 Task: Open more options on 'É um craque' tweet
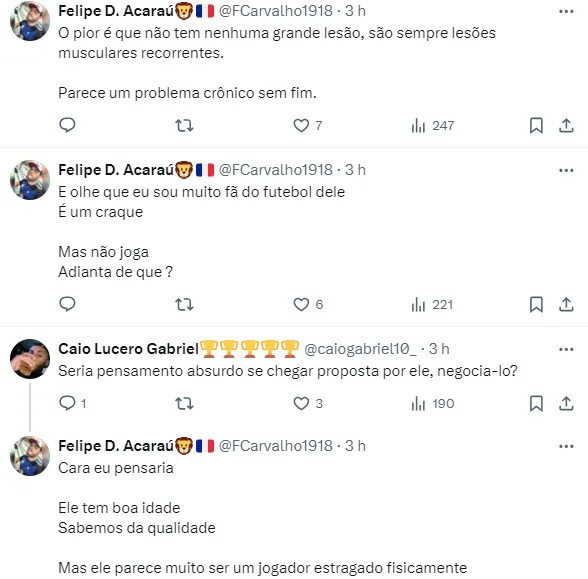566,171
